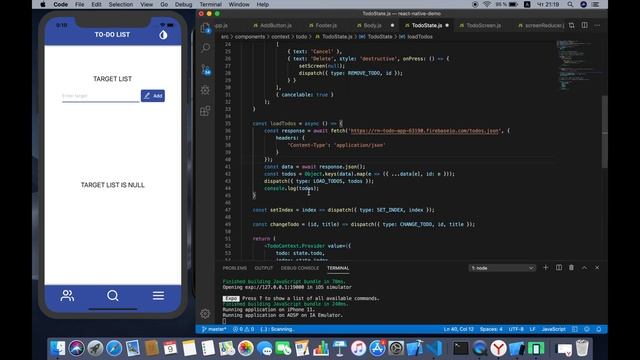The image size is (640, 360).
Task: Click the Enter target input field in simulator
Action: coord(100,96)
